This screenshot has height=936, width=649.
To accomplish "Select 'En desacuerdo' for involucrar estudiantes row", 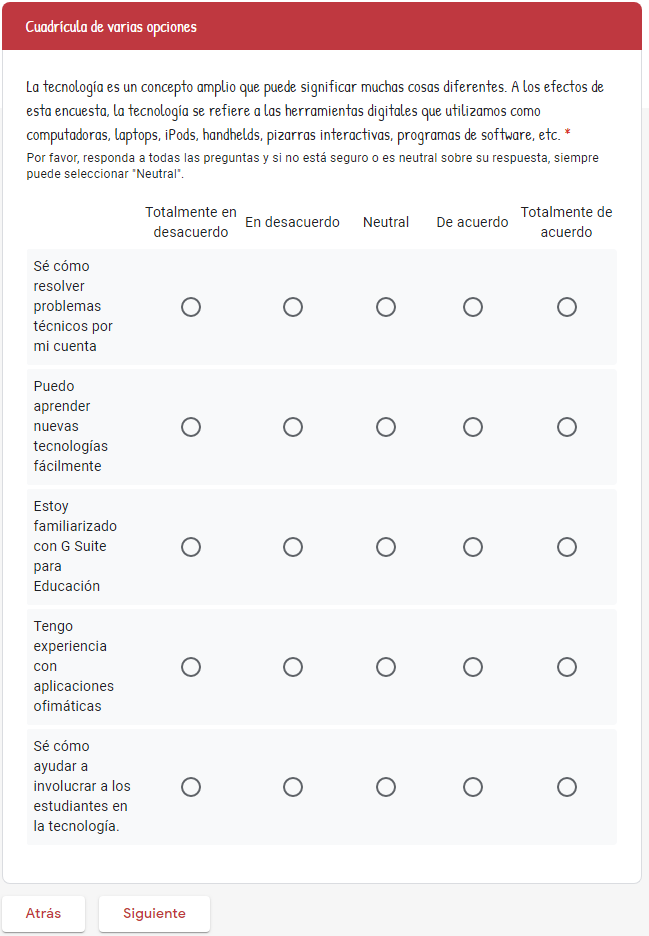I will (293, 787).
